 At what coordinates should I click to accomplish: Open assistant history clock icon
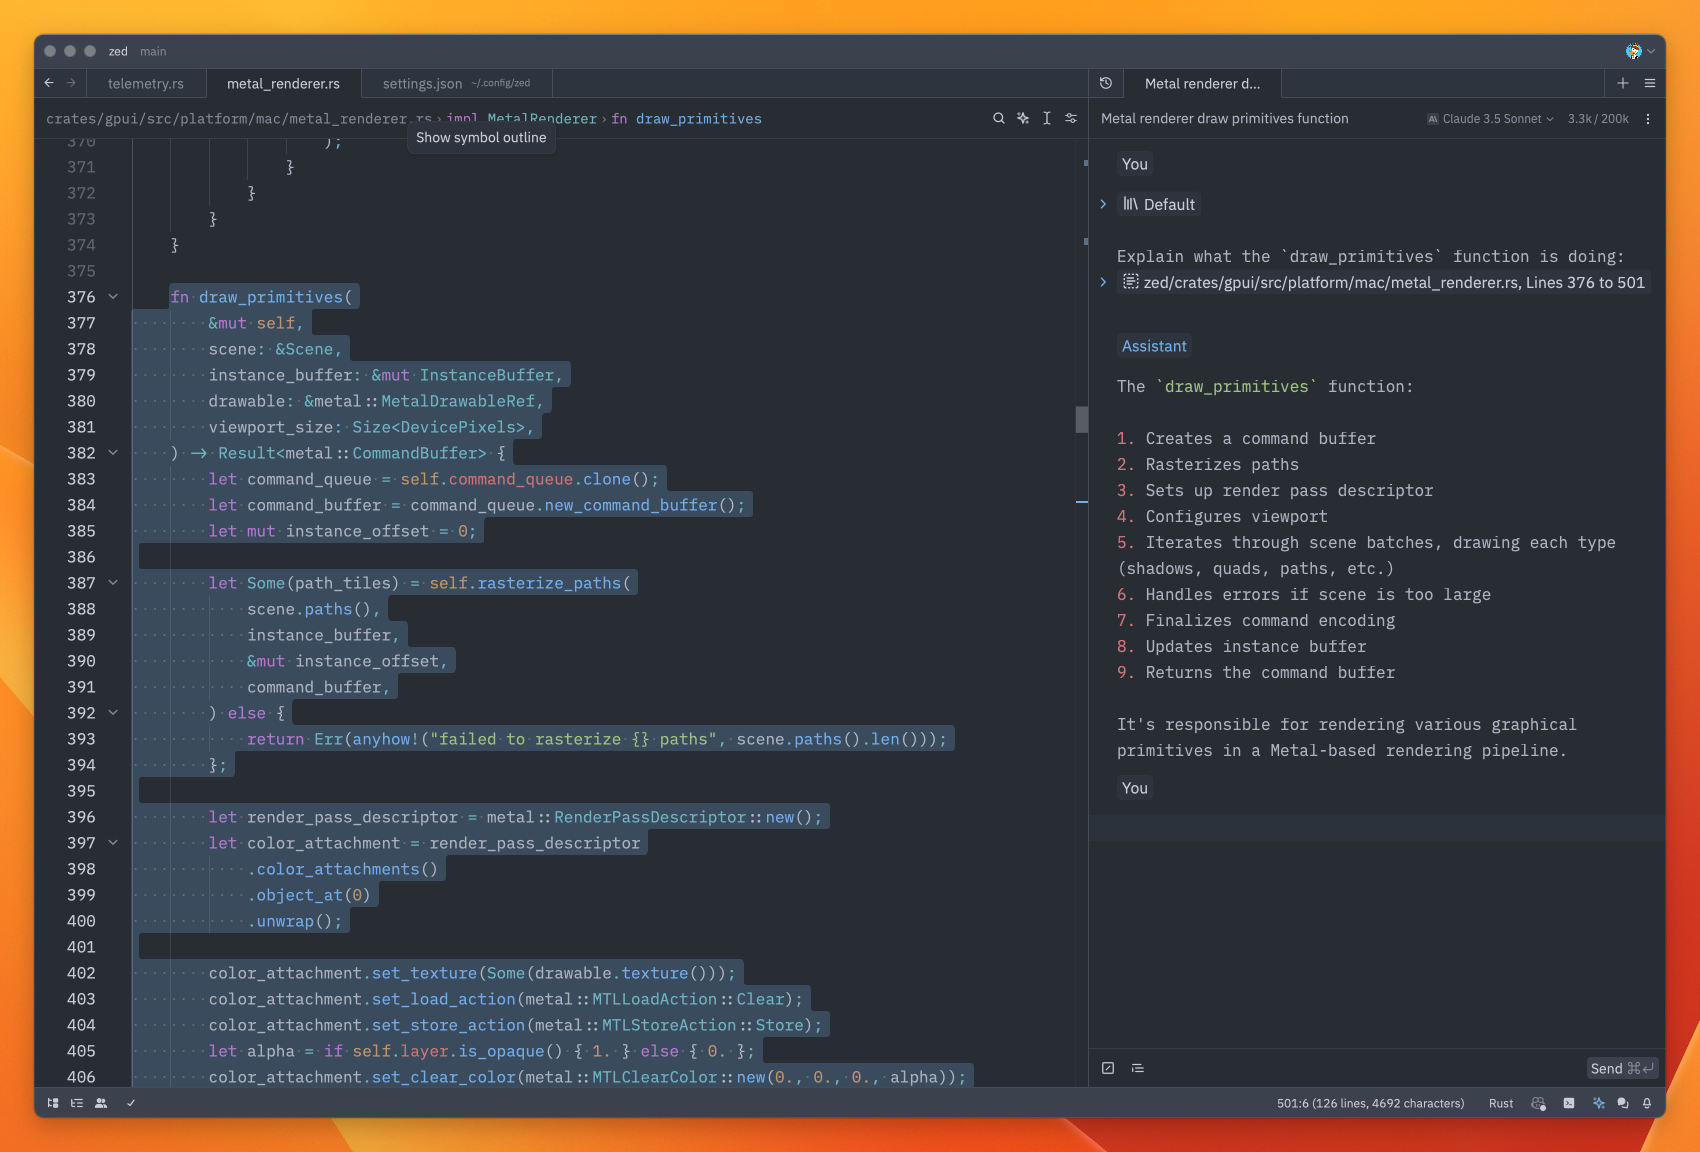1106,83
